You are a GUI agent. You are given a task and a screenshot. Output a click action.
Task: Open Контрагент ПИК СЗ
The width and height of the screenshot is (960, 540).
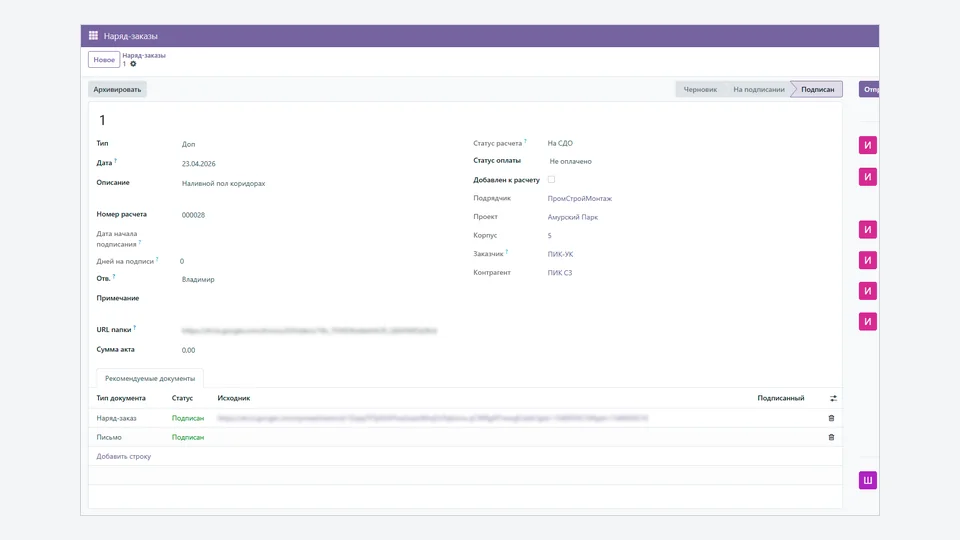[x=560, y=272]
